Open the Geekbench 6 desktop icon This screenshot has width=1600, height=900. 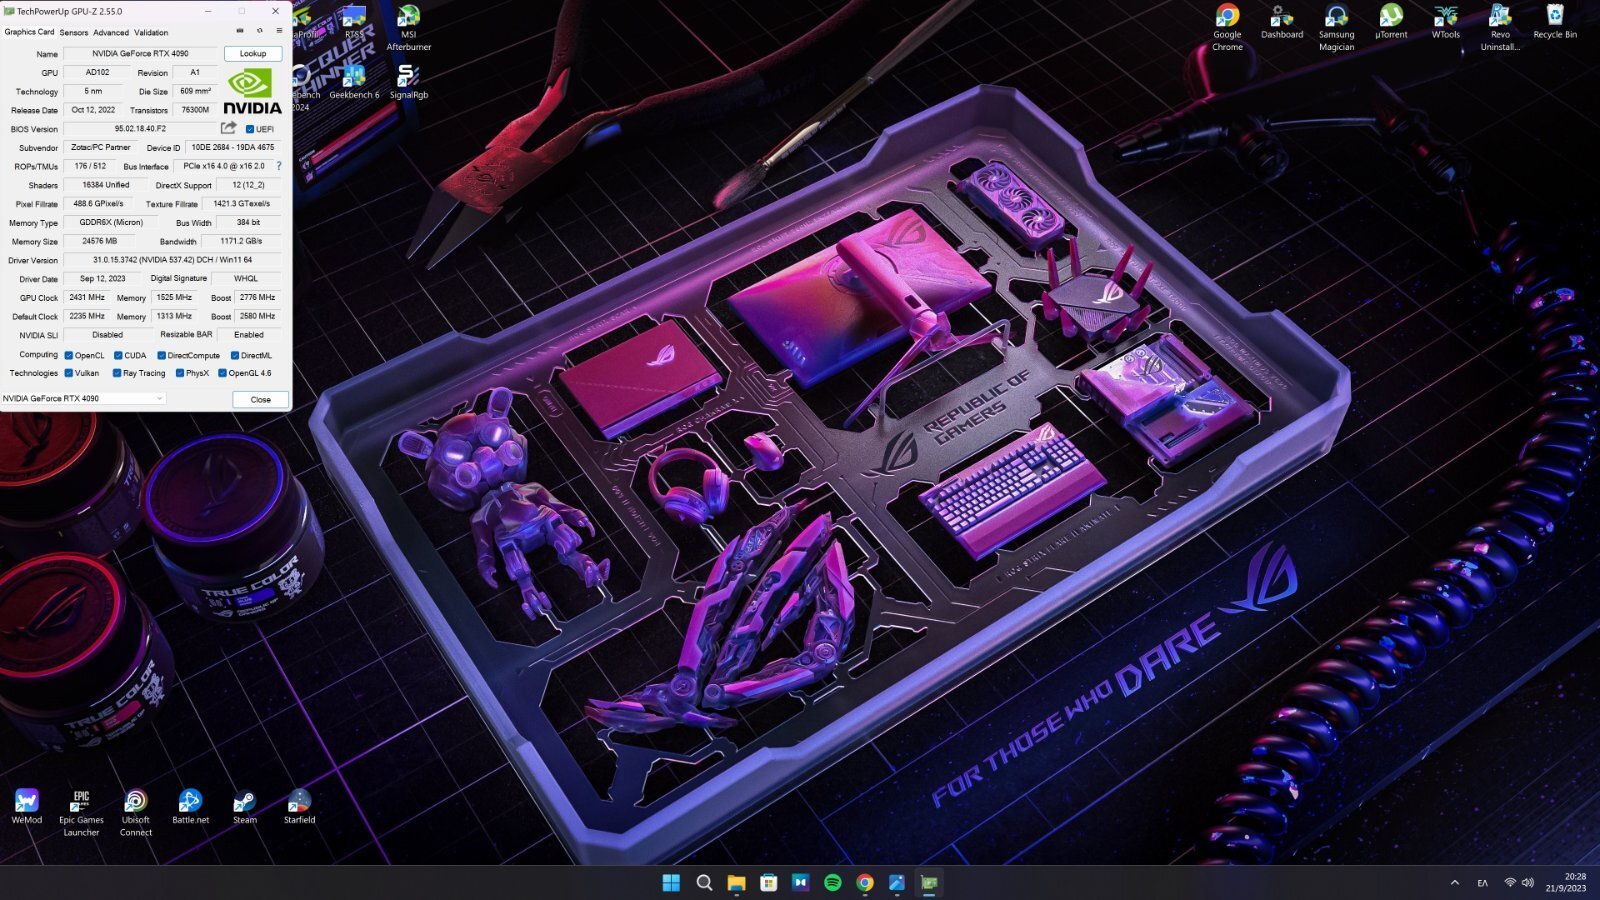354,83
